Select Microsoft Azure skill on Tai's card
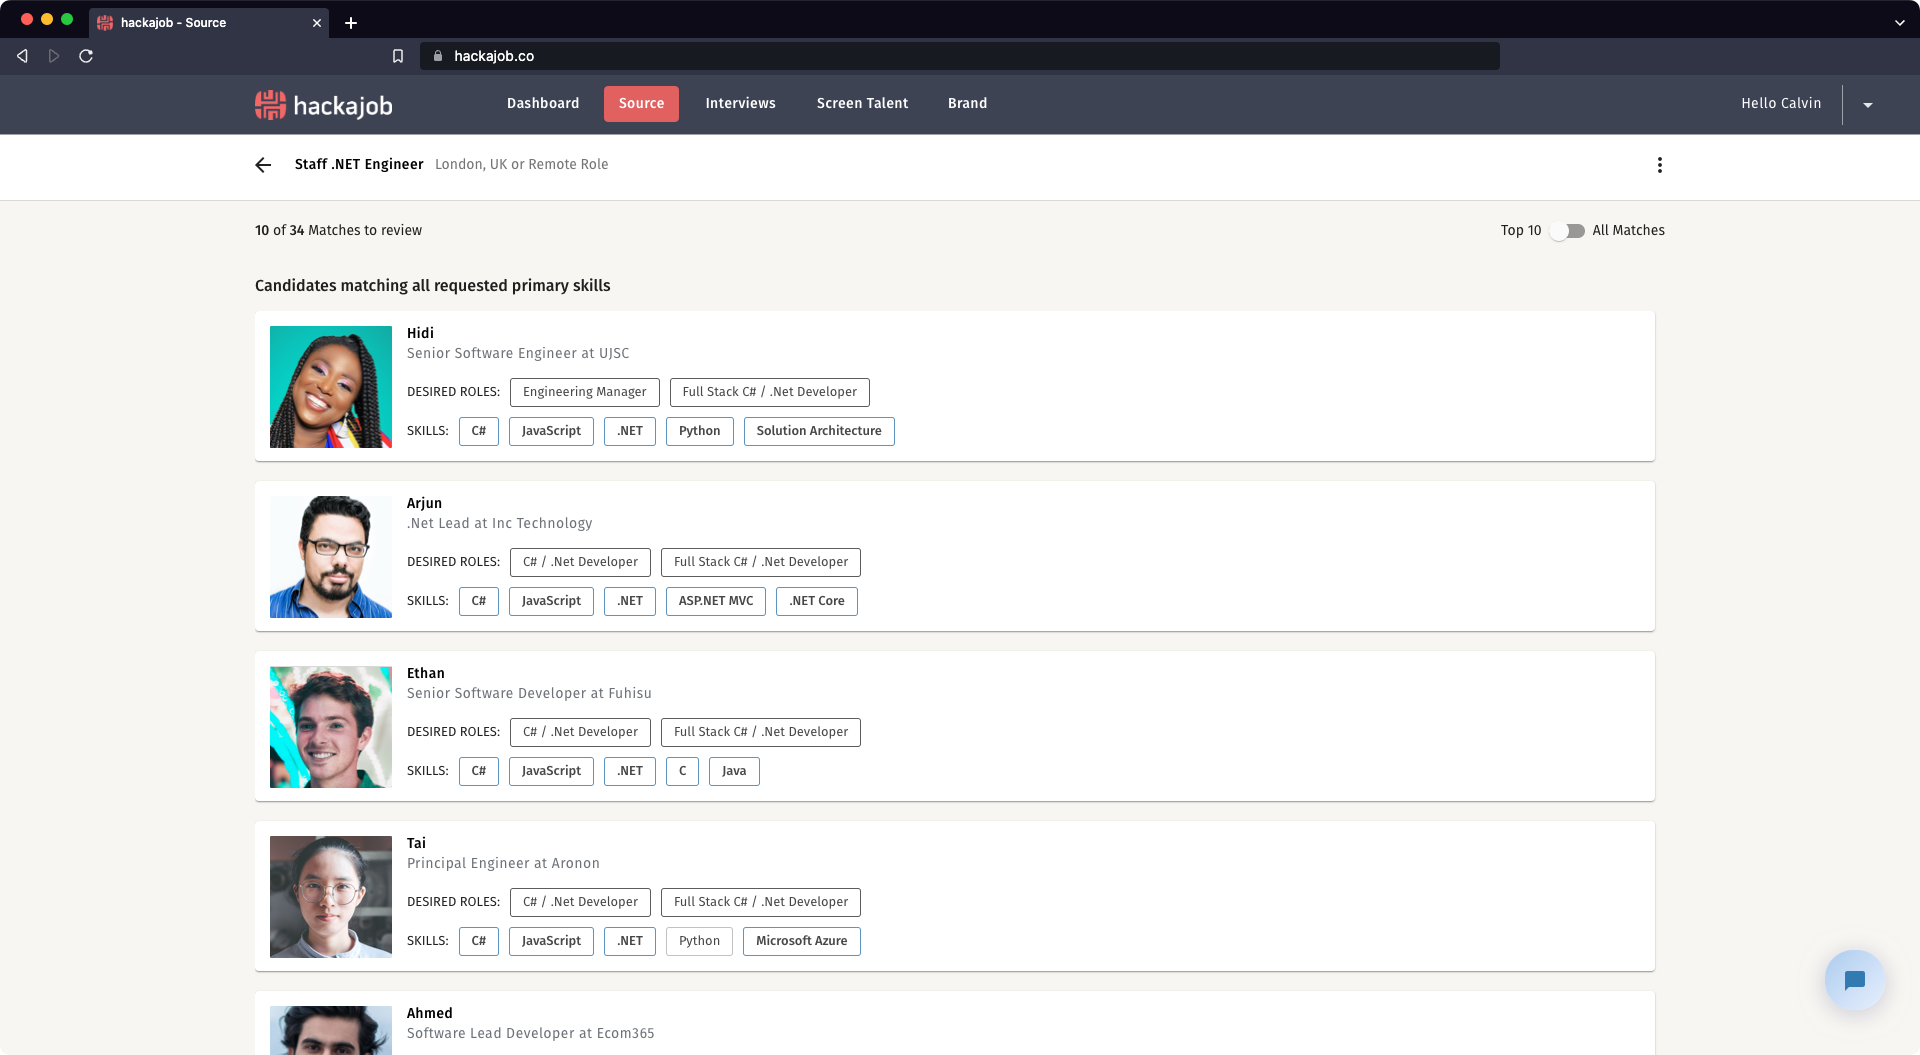This screenshot has height=1055, width=1920. pyautogui.click(x=801, y=941)
